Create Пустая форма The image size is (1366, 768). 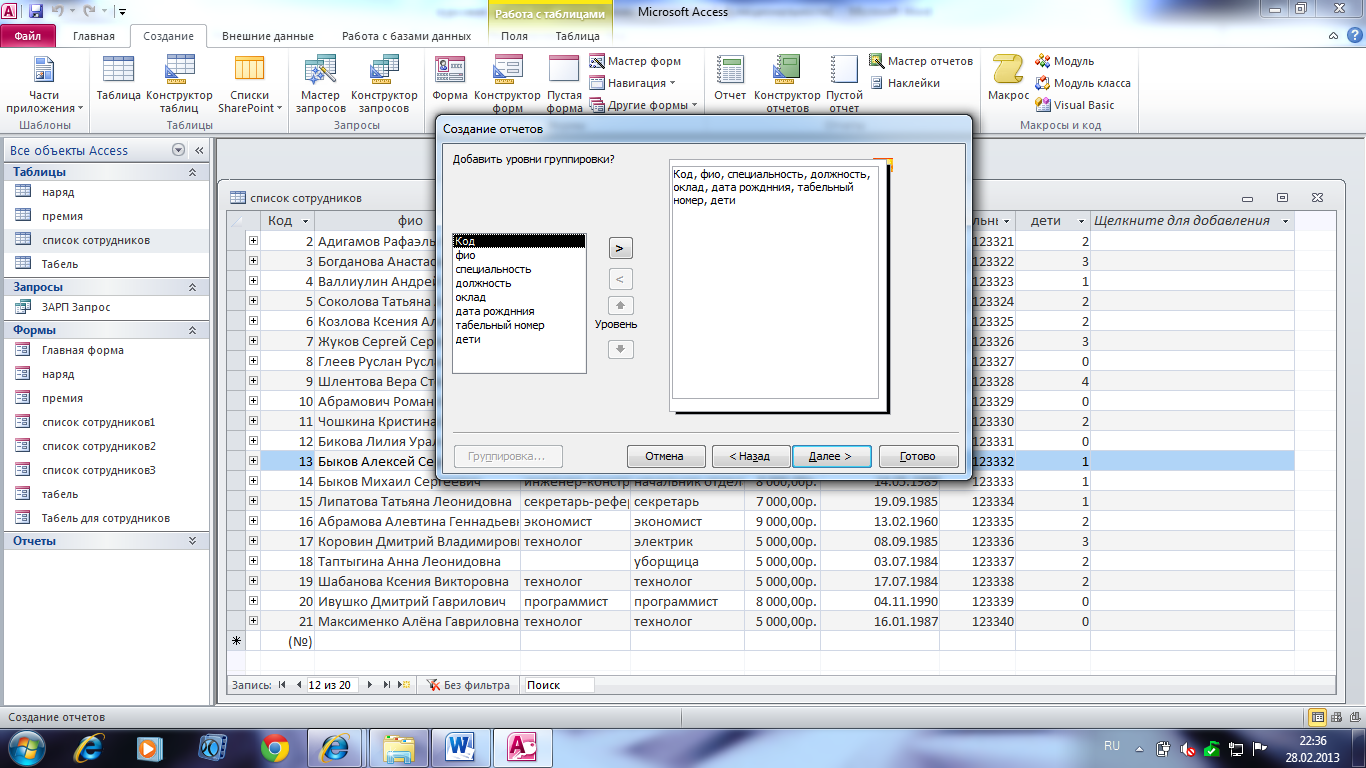click(x=565, y=85)
